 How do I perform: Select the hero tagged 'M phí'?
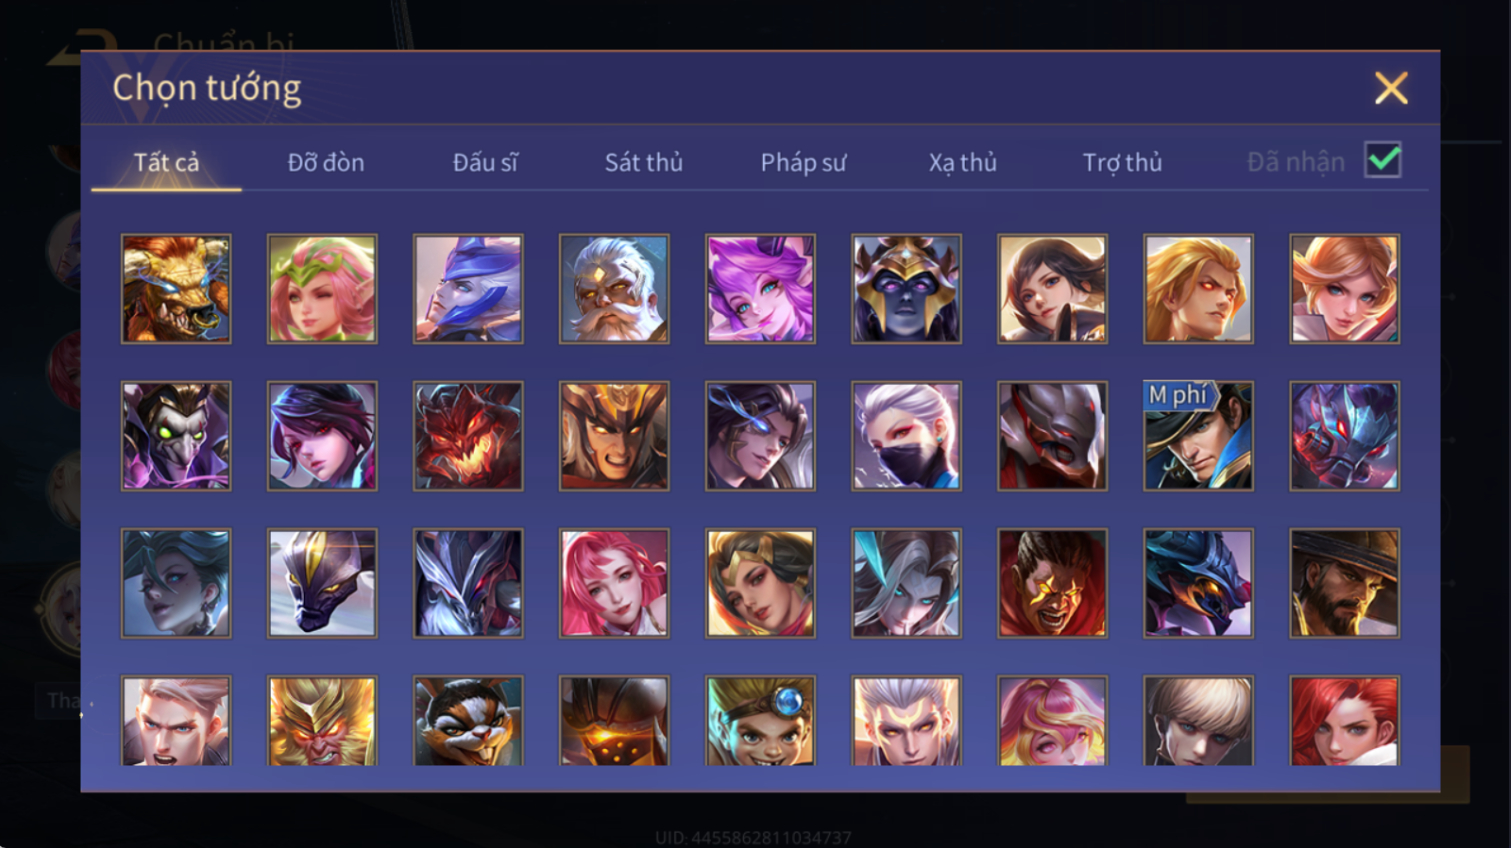tap(1198, 436)
